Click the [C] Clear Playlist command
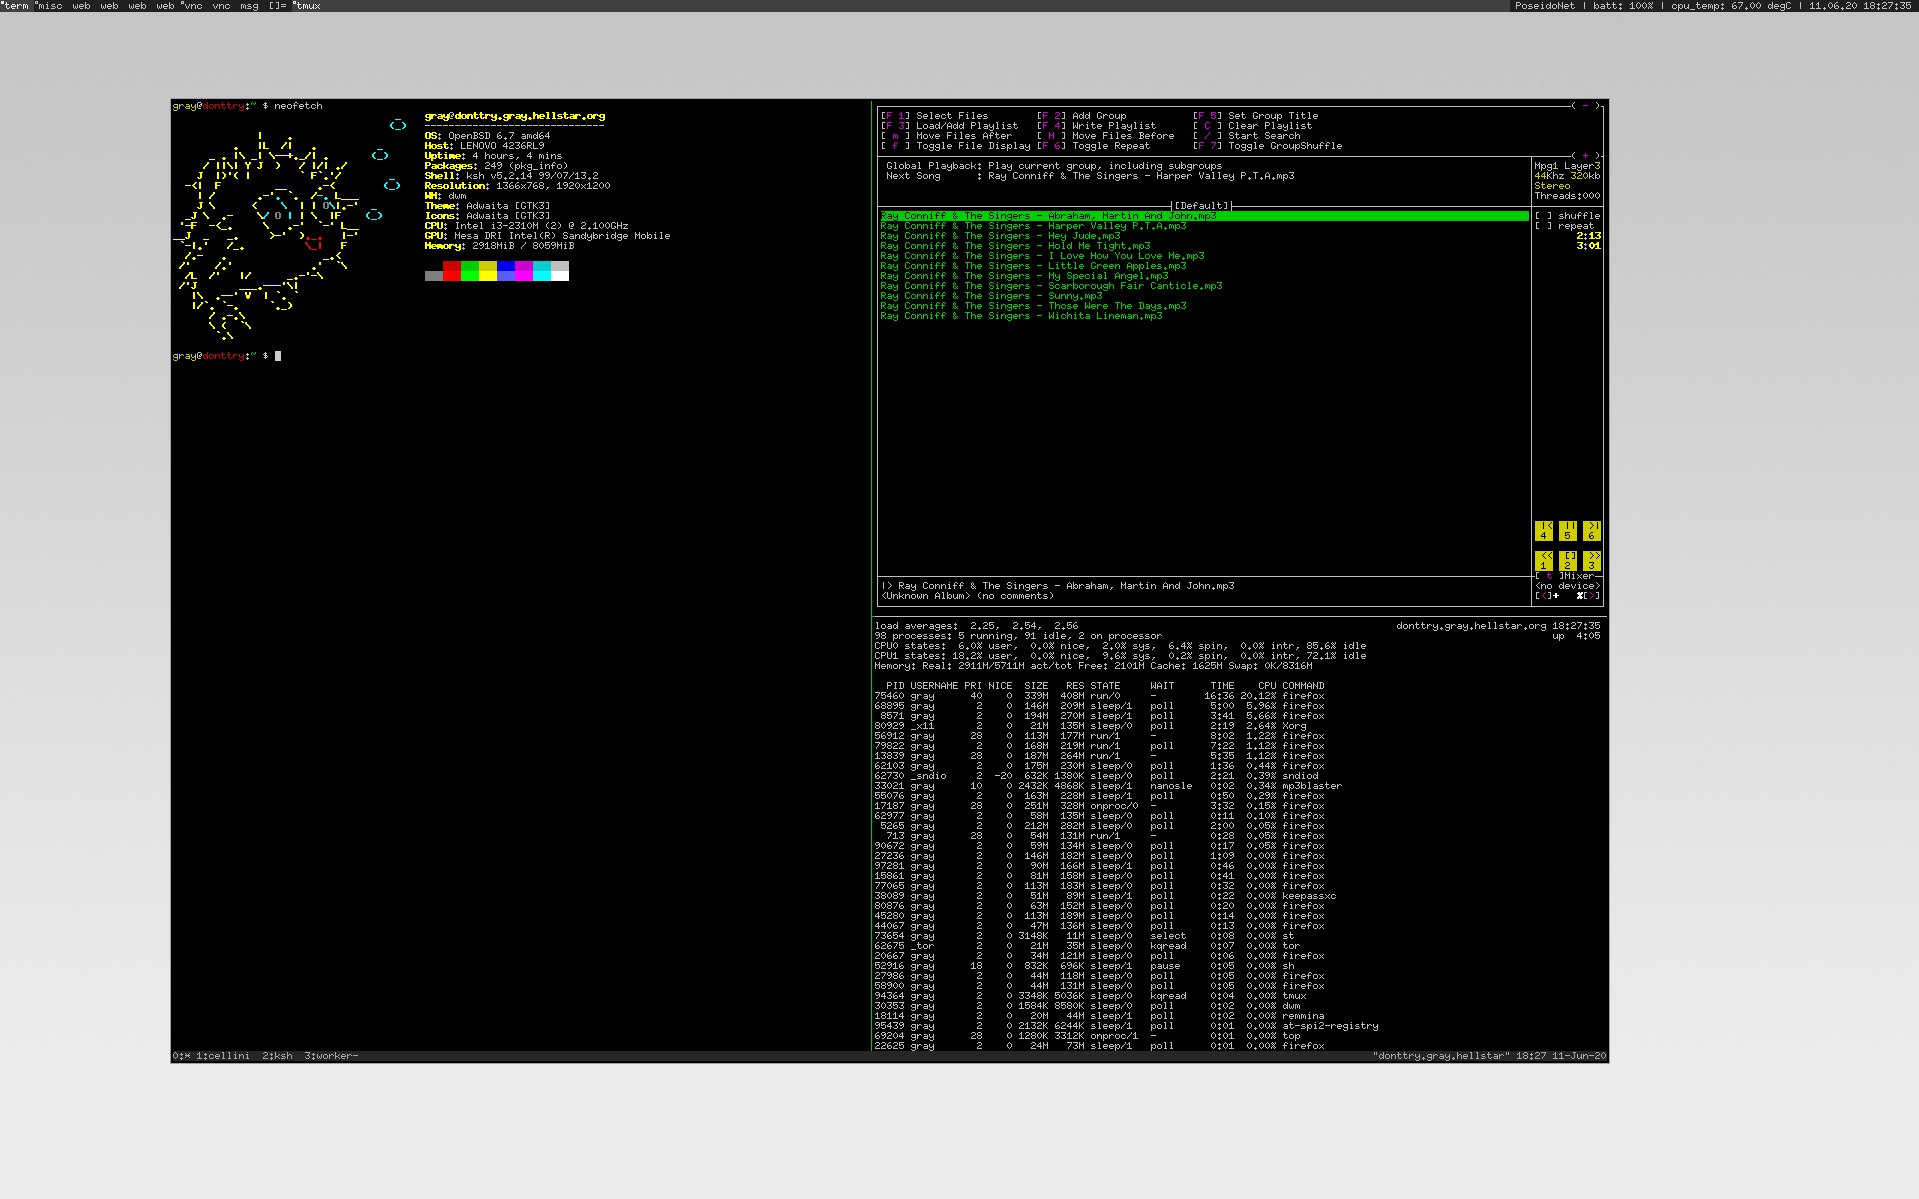Screen dimensions: 1919x1199 click(1252, 126)
